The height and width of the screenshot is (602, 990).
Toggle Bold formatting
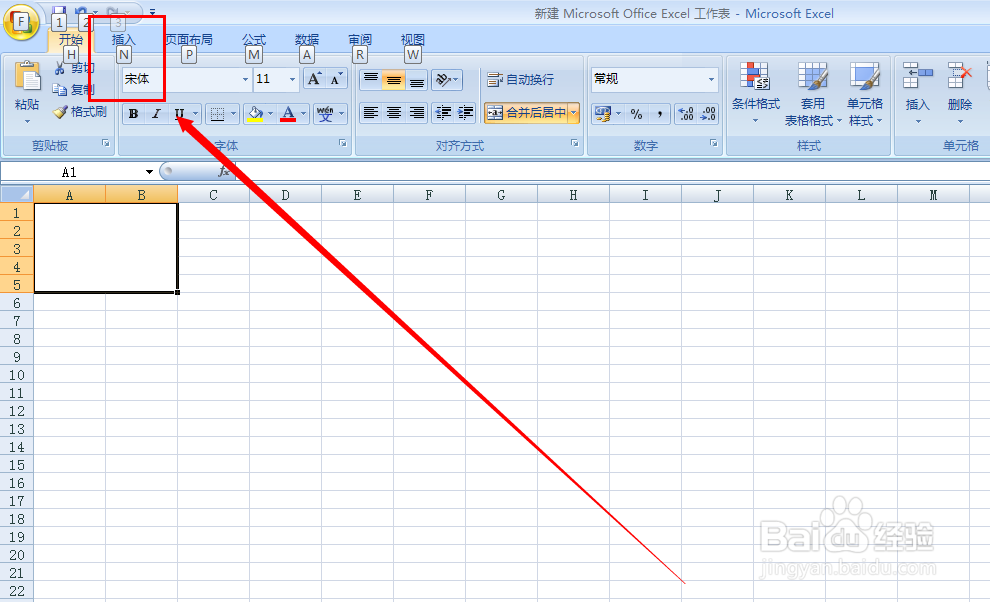pos(133,114)
